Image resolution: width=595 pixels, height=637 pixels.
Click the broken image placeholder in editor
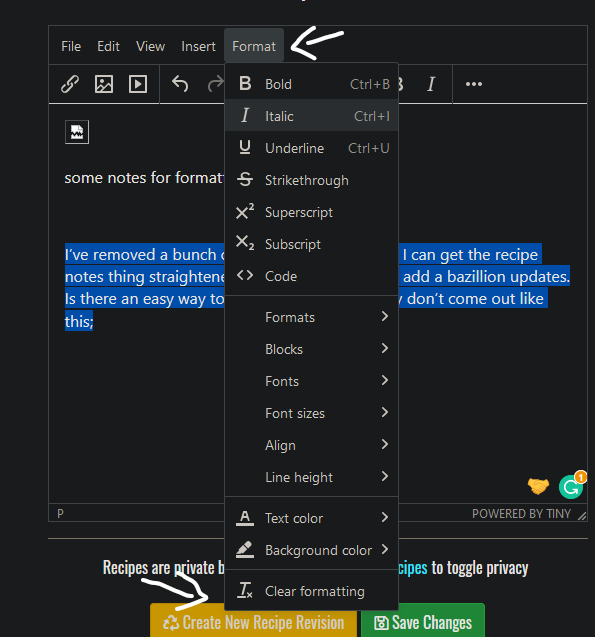[77, 132]
